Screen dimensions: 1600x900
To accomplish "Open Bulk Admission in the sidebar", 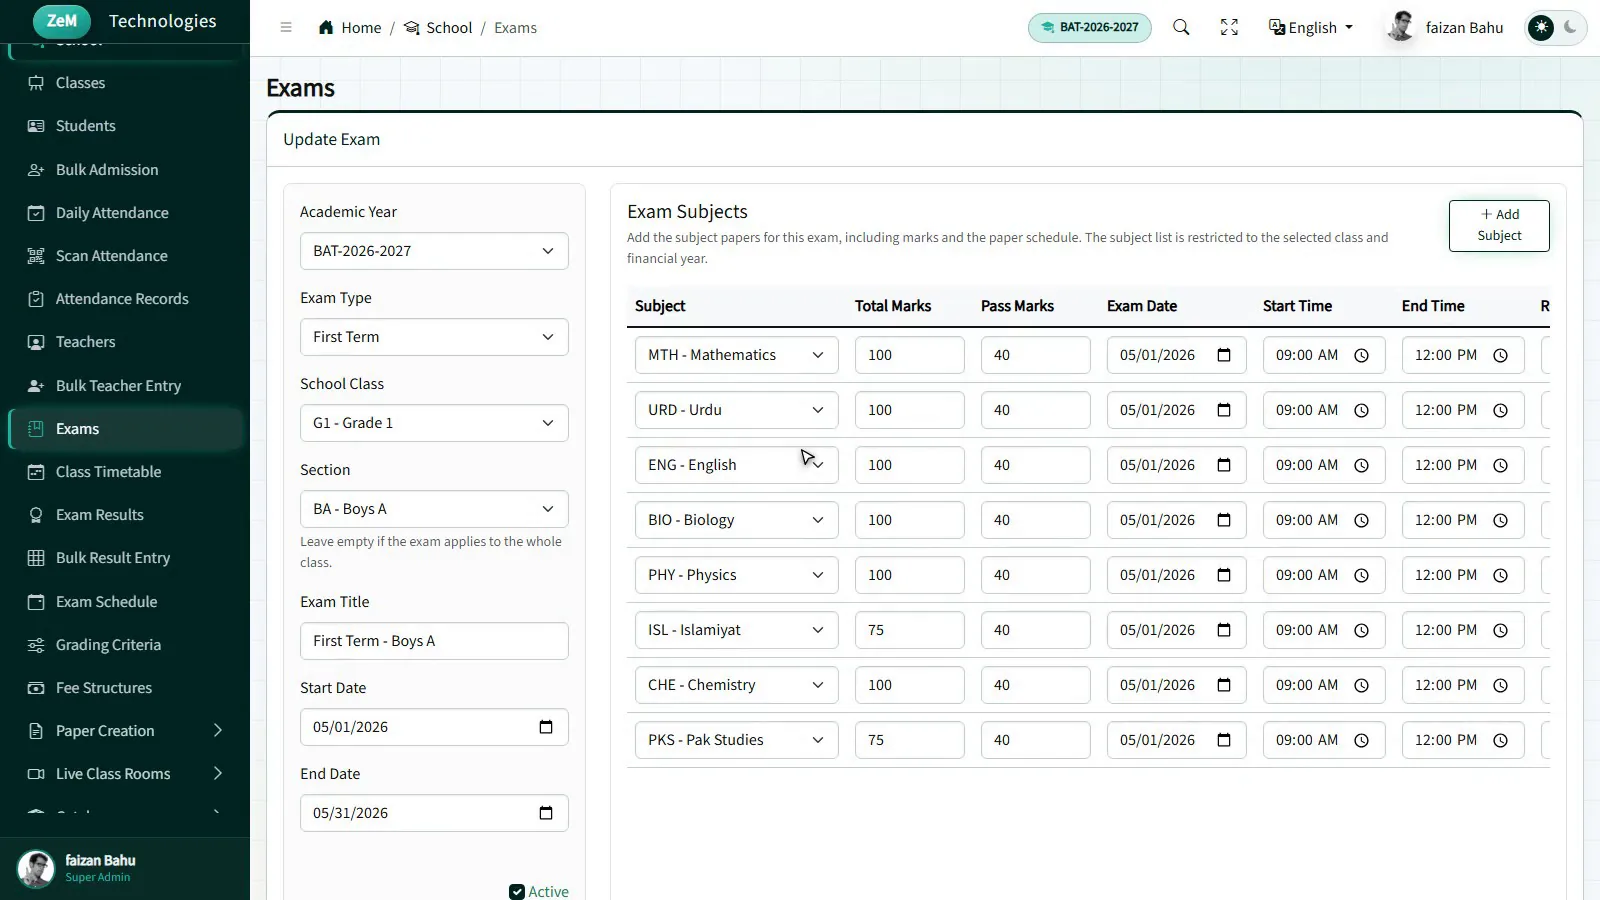I will pyautogui.click(x=125, y=170).
